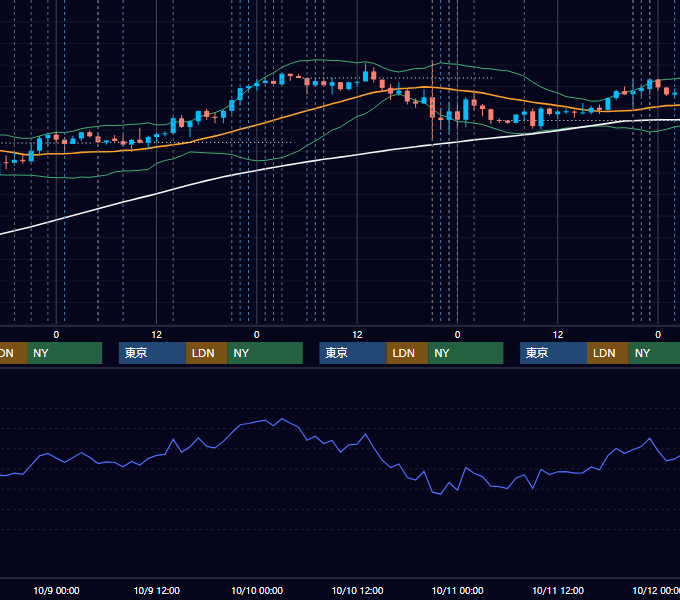Click the 10/11 00:00 date label
The image size is (680, 600).
[x=458, y=590]
